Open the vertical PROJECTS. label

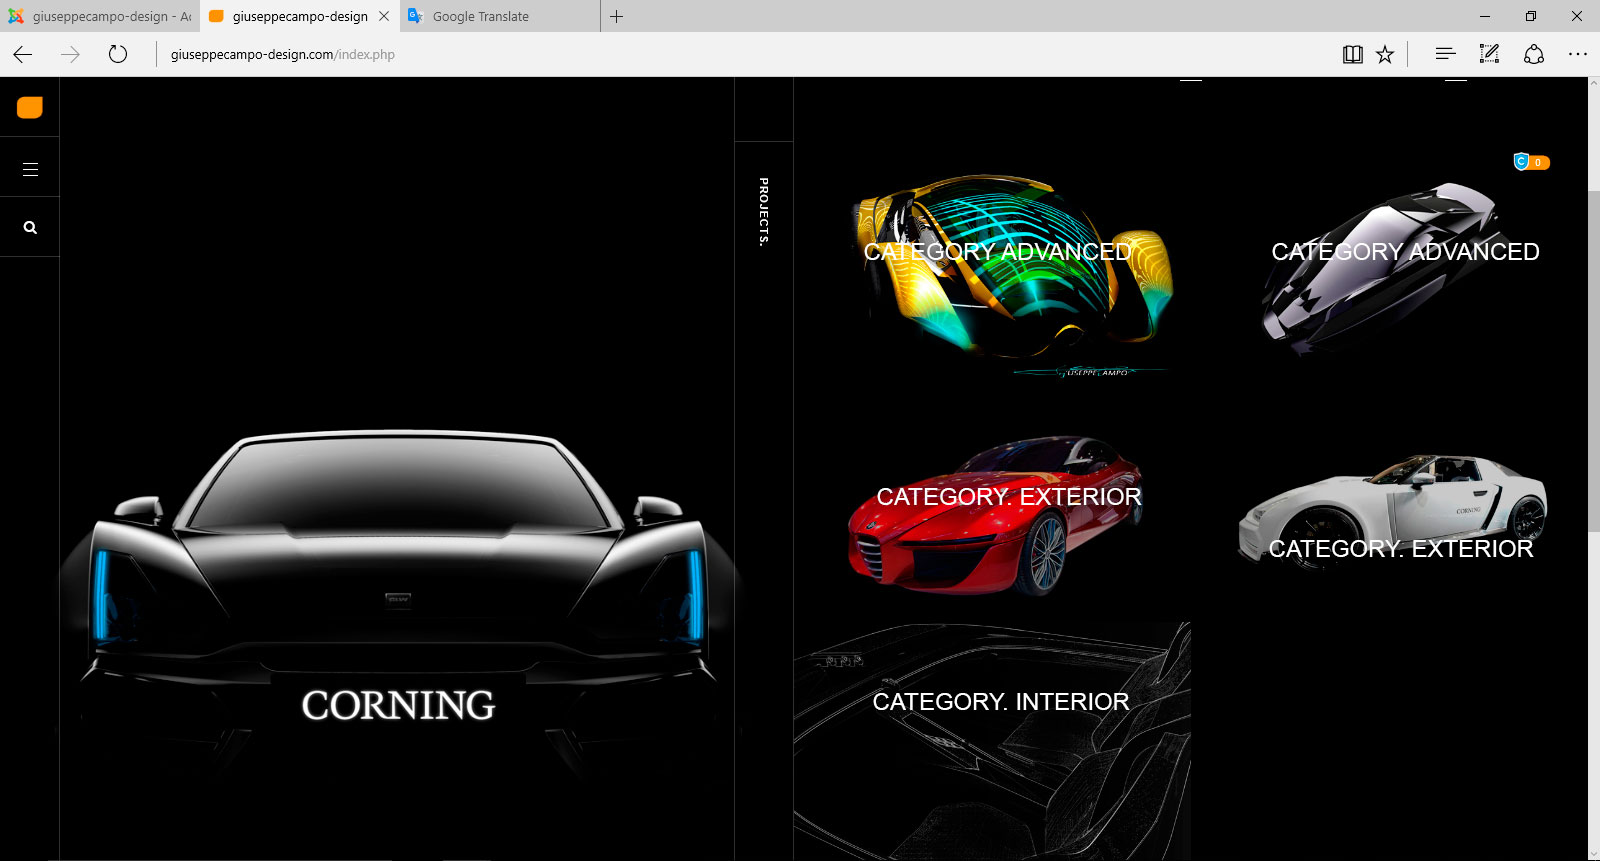pos(764,211)
